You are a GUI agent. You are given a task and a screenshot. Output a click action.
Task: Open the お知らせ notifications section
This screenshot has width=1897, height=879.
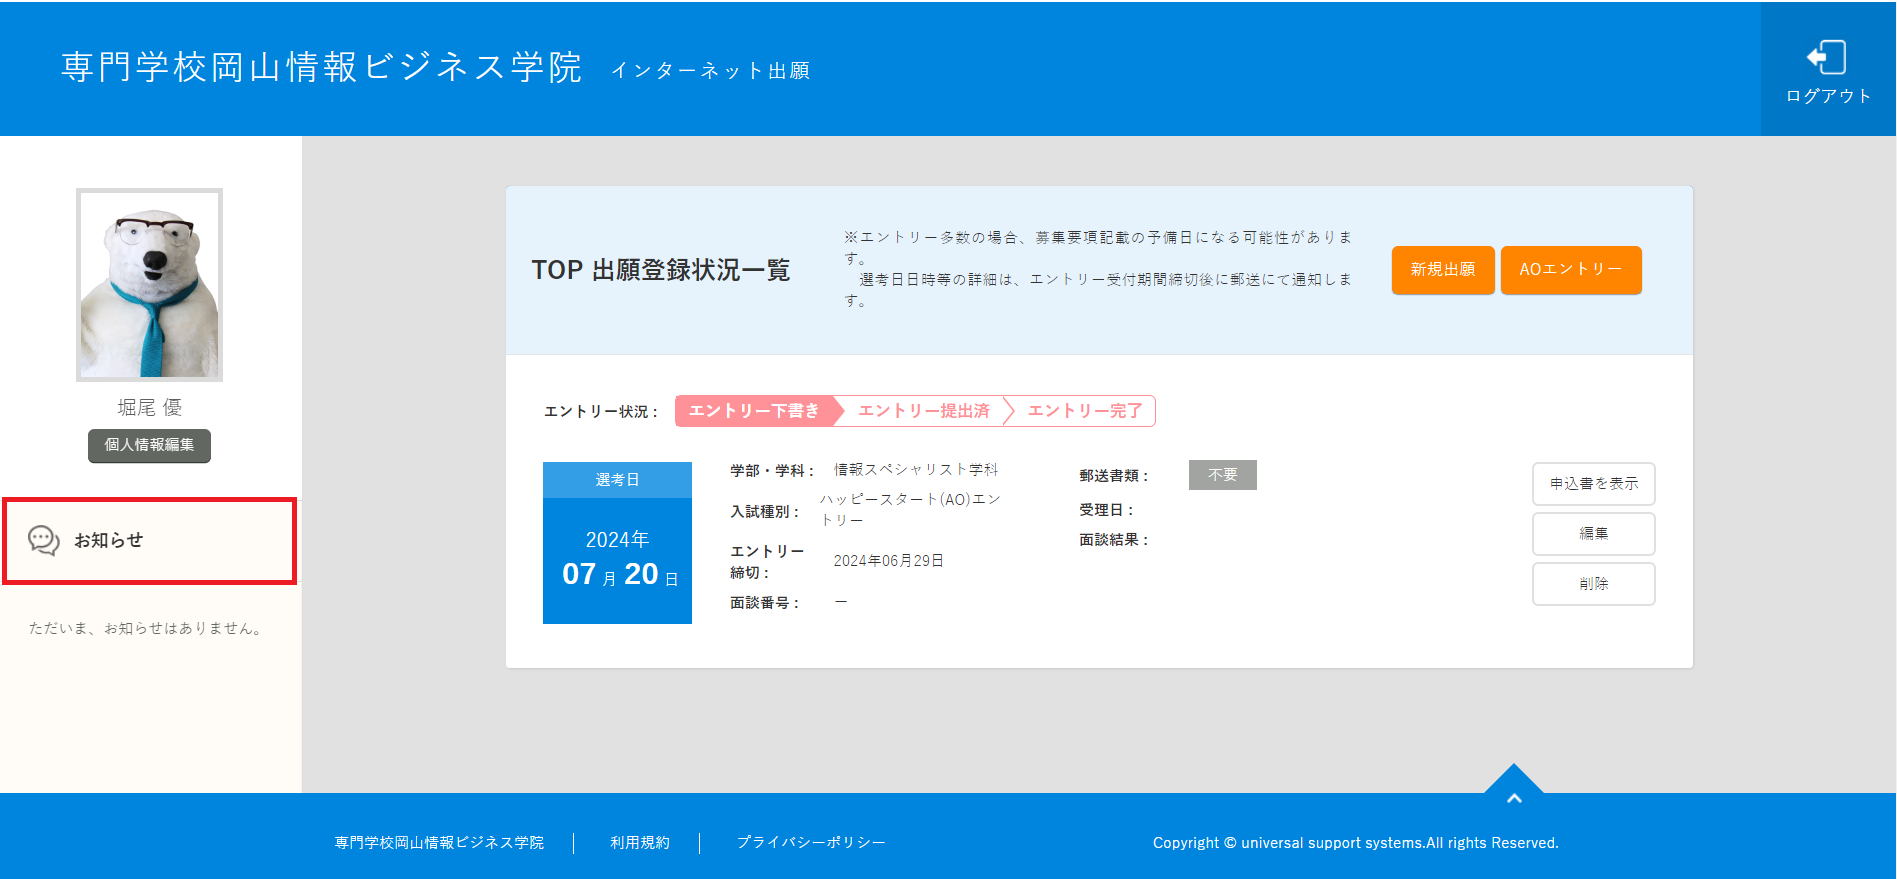(x=109, y=540)
